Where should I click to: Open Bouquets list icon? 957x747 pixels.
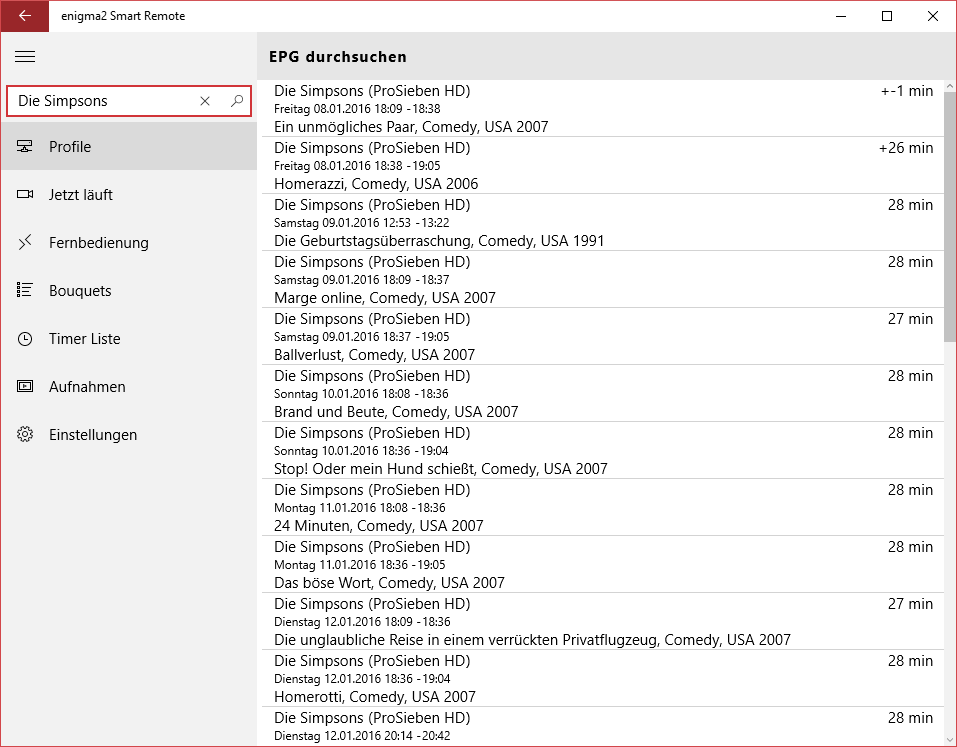click(24, 290)
